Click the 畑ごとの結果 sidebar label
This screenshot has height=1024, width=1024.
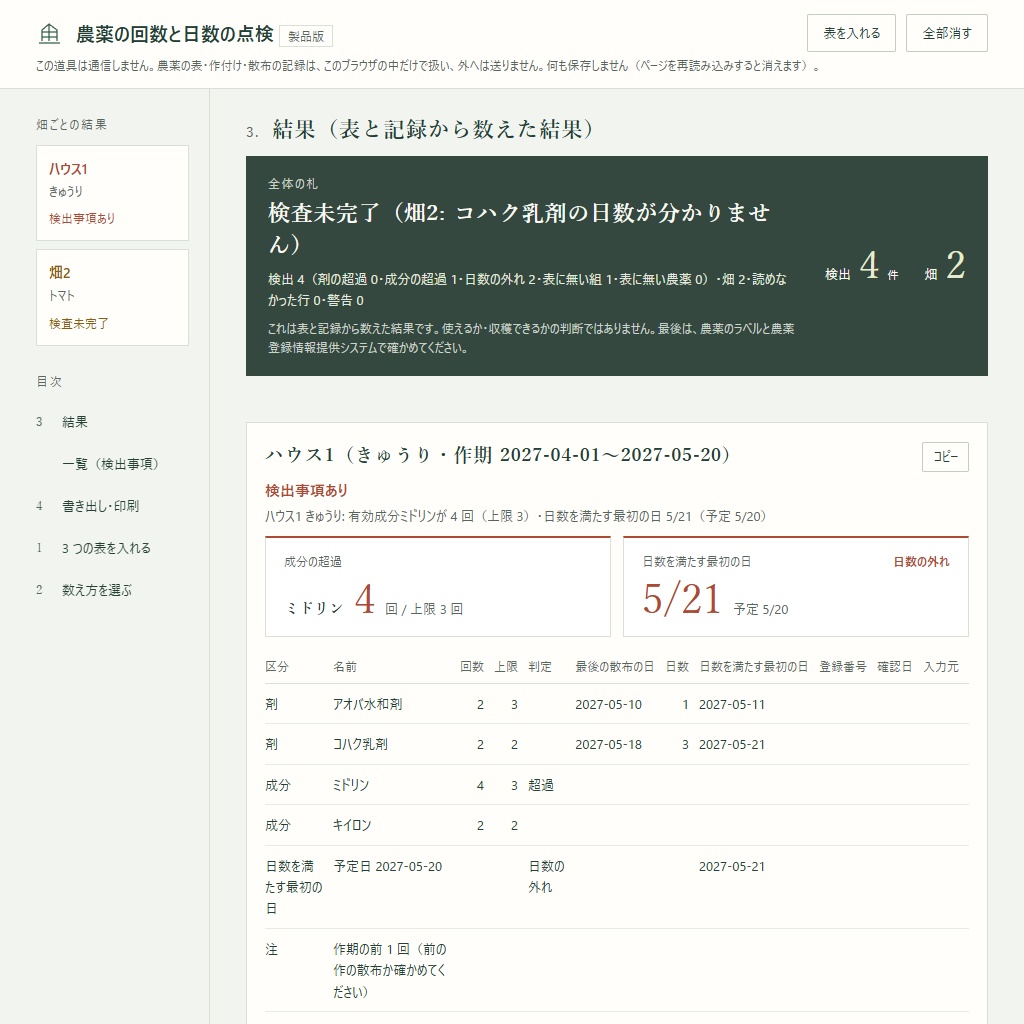point(72,125)
